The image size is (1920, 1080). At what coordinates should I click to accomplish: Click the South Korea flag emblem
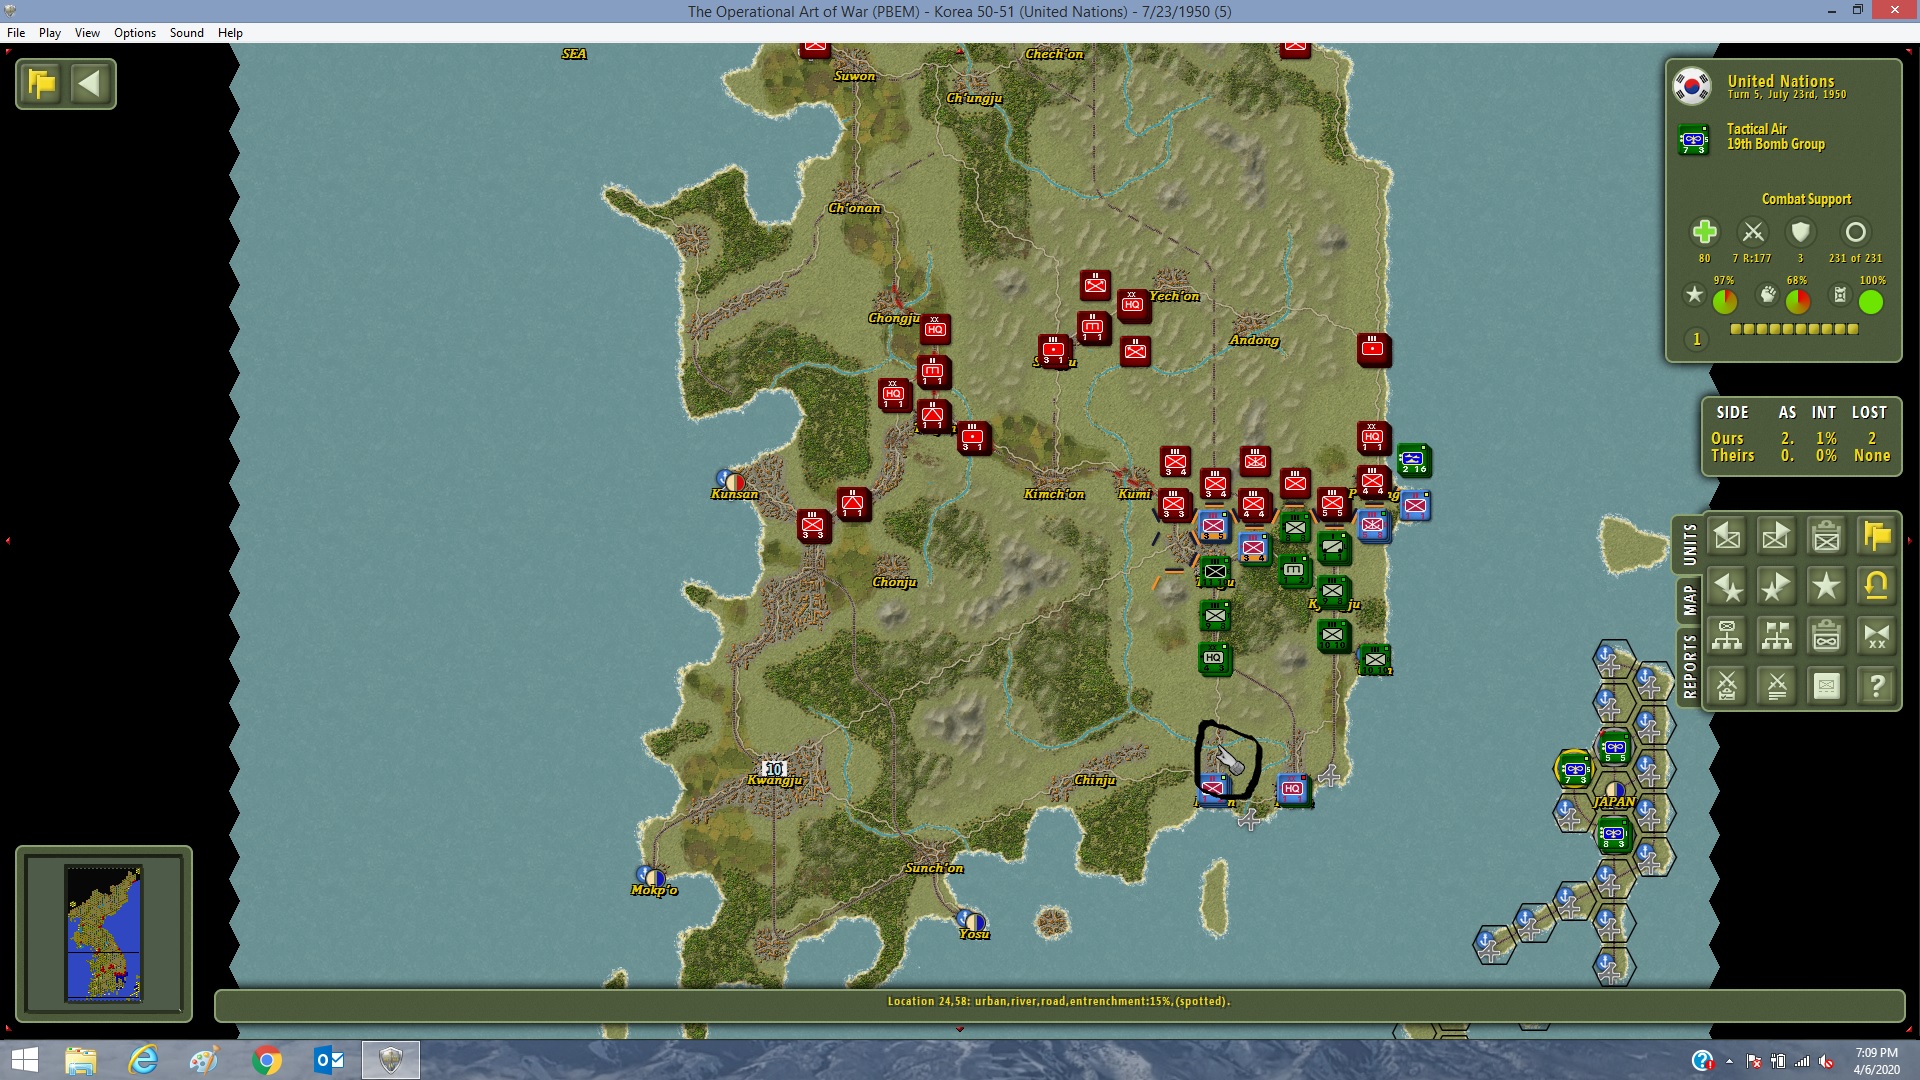[x=1692, y=86]
